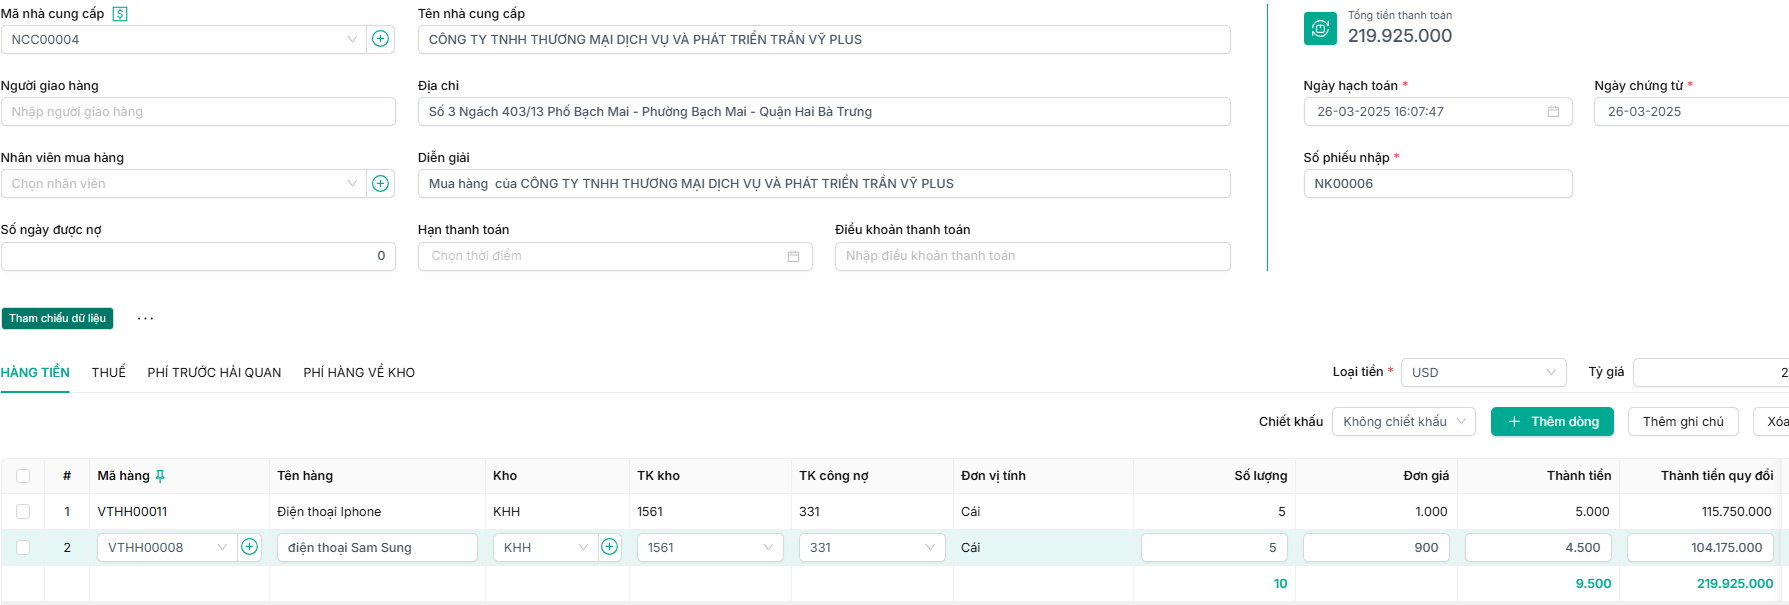
Task: Click the dollar icon next to Mã nhà cung cấp
Action: (x=120, y=14)
